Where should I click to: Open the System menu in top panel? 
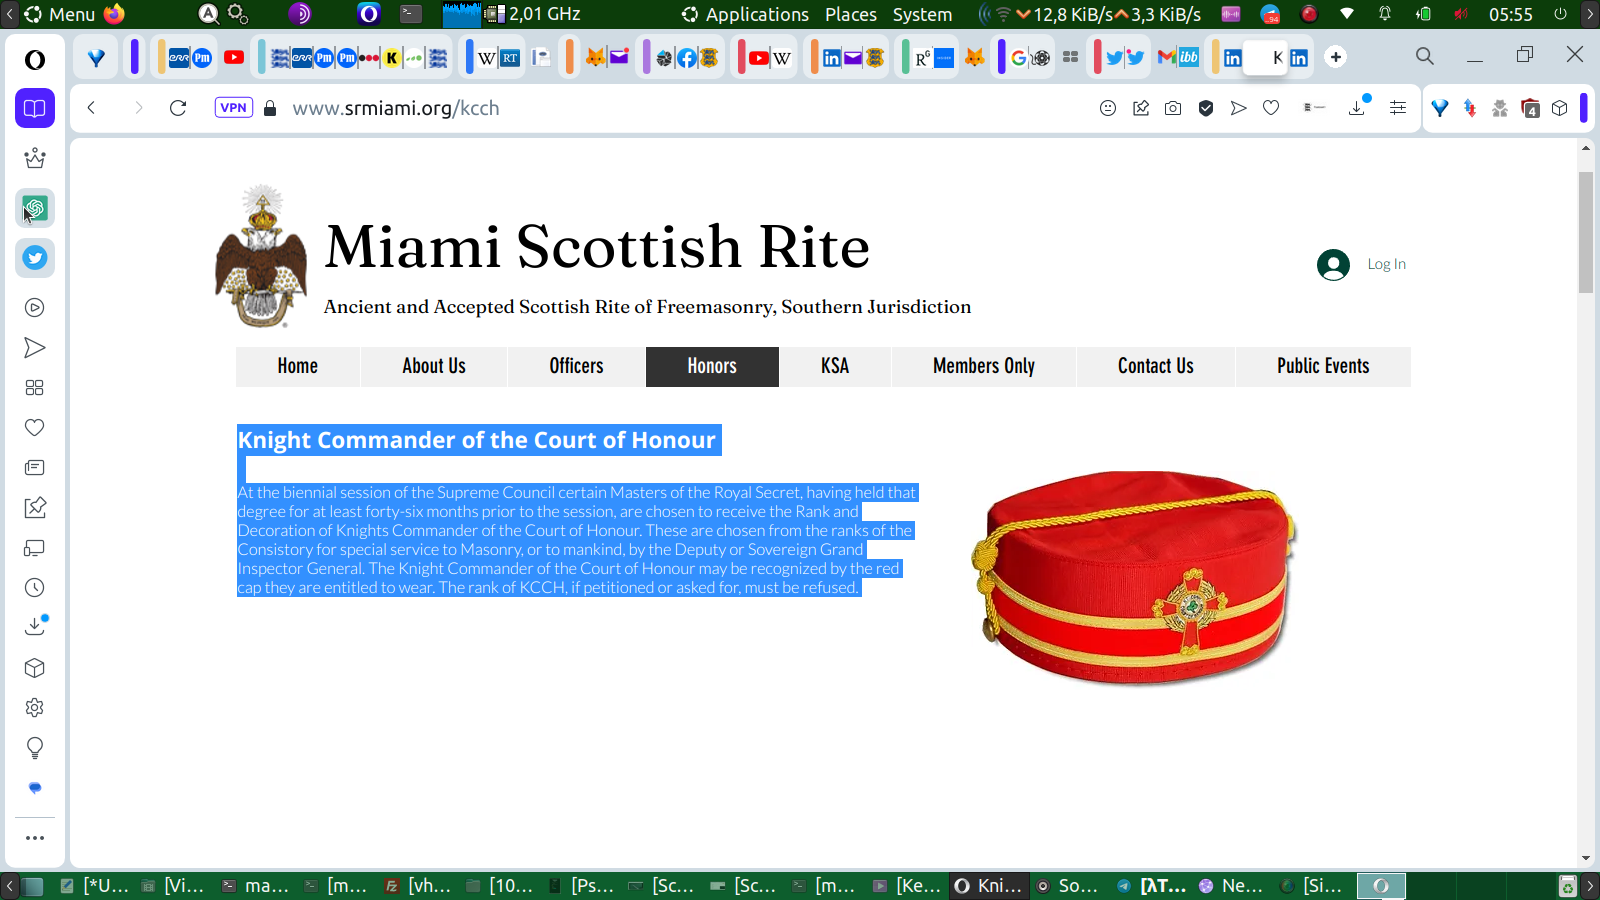pos(922,14)
